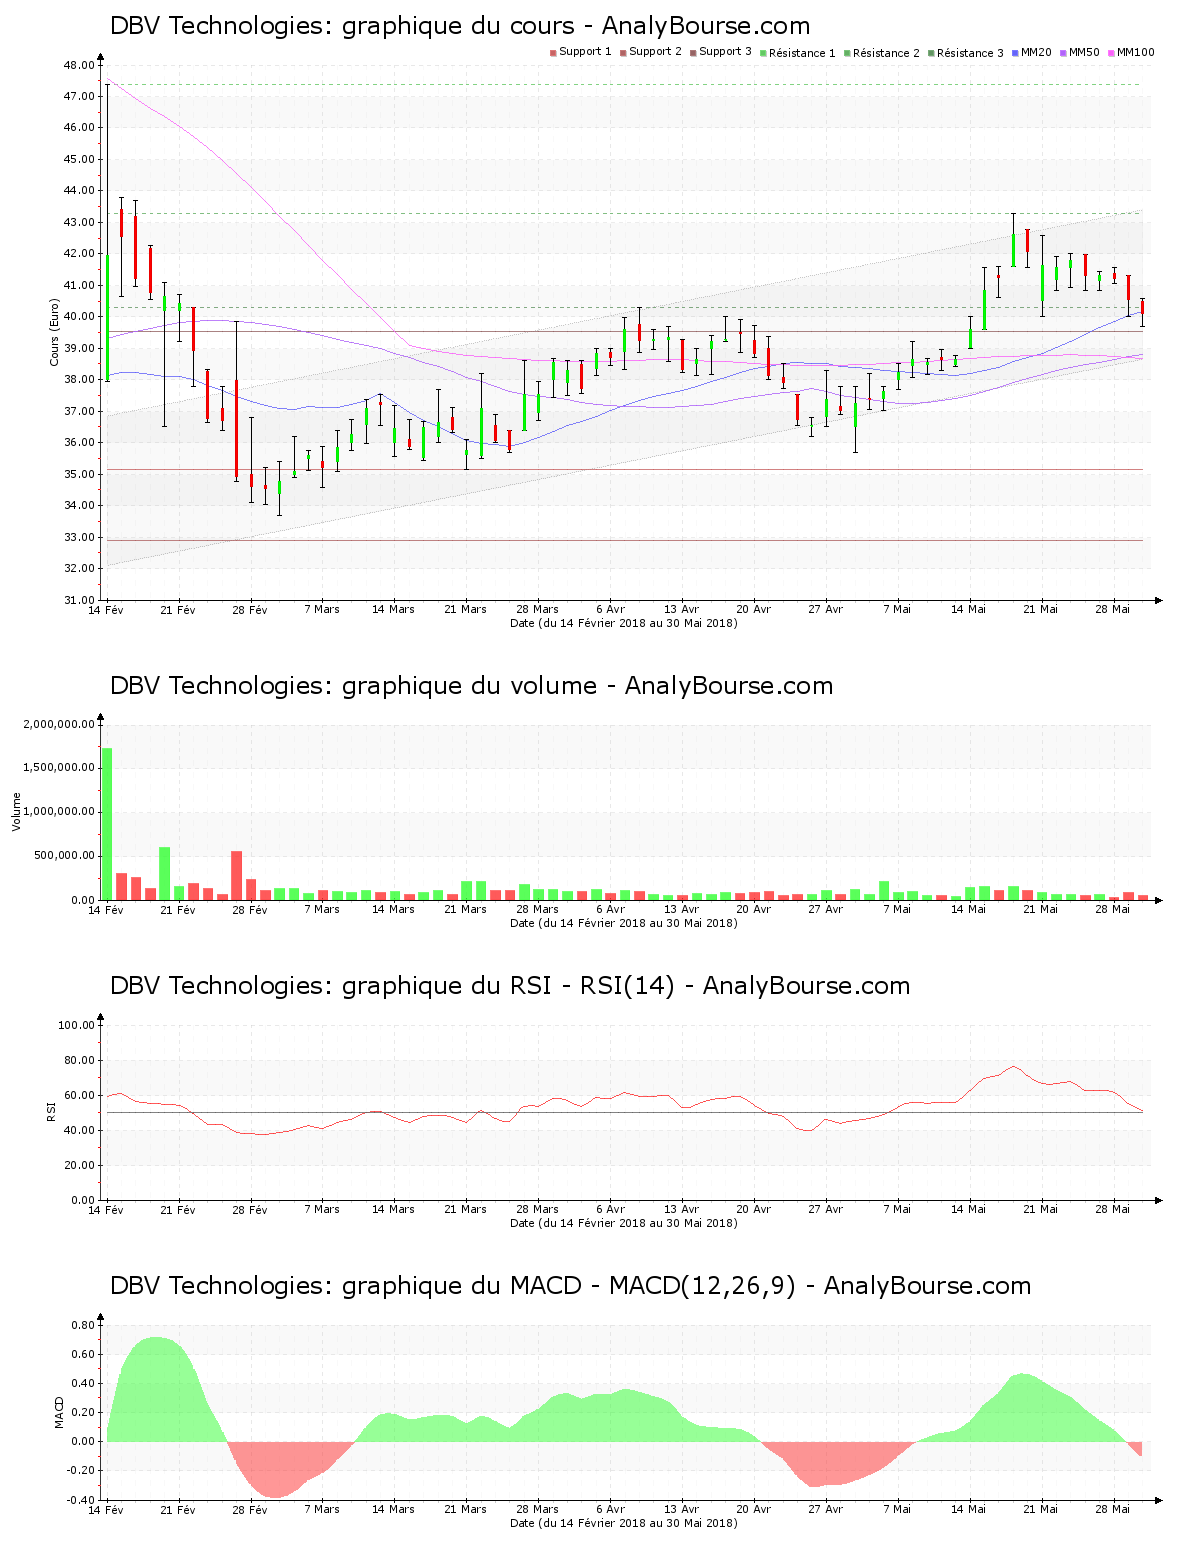Click the '-0.20' MACD axis value
The width and height of the screenshot is (1200, 1550).
point(81,1471)
